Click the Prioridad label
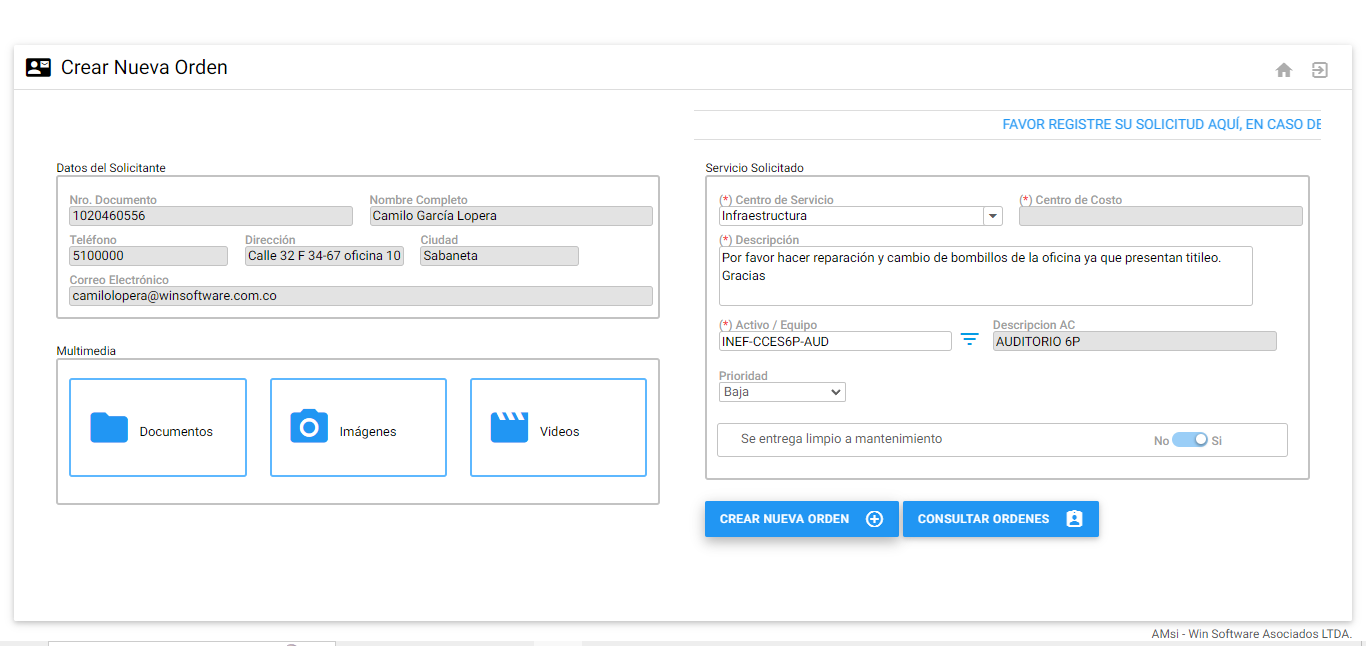Screen dimensions: 1366x646 [x=743, y=376]
